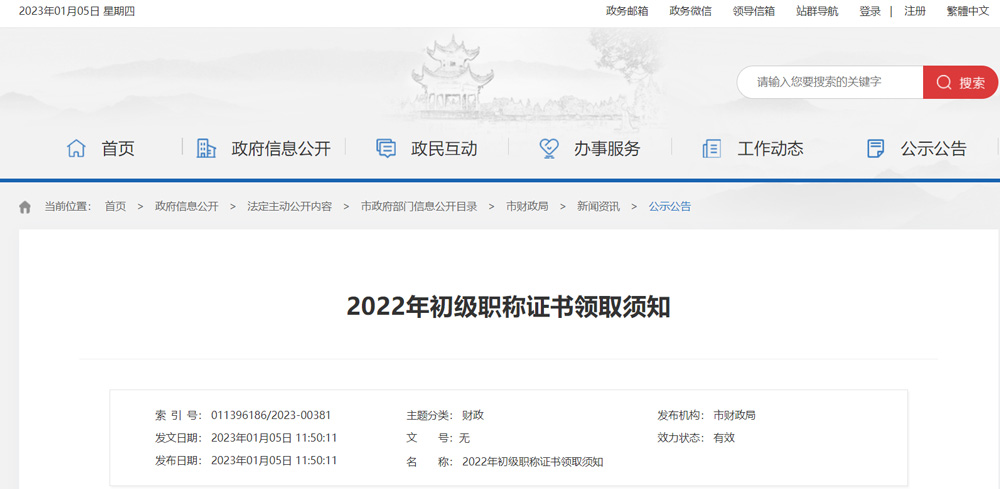
Task: Click the 注册 register link
Action: tap(915, 11)
